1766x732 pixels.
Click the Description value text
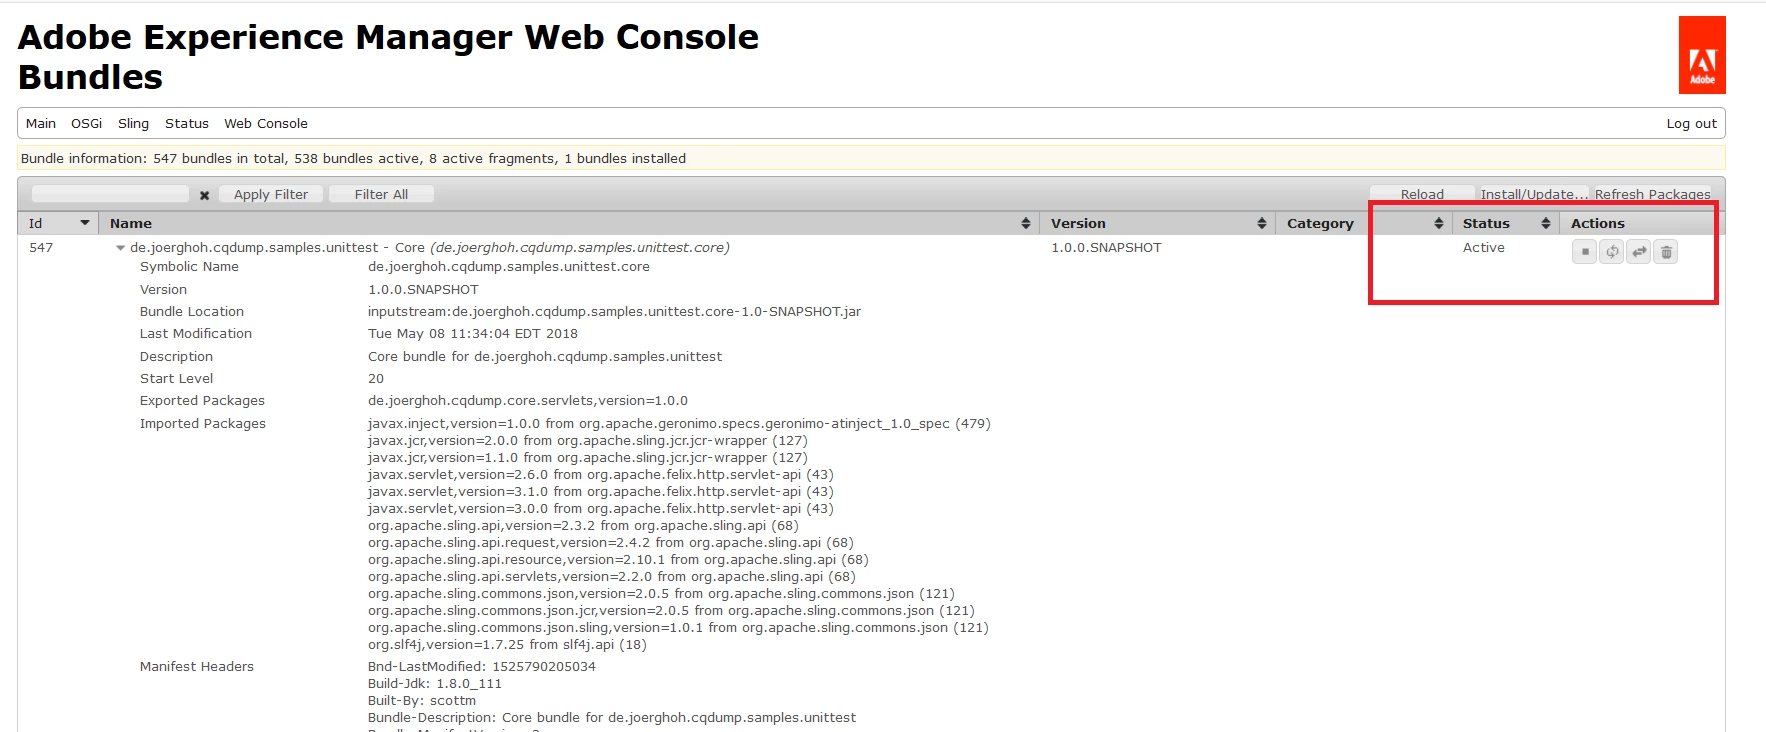(x=544, y=356)
